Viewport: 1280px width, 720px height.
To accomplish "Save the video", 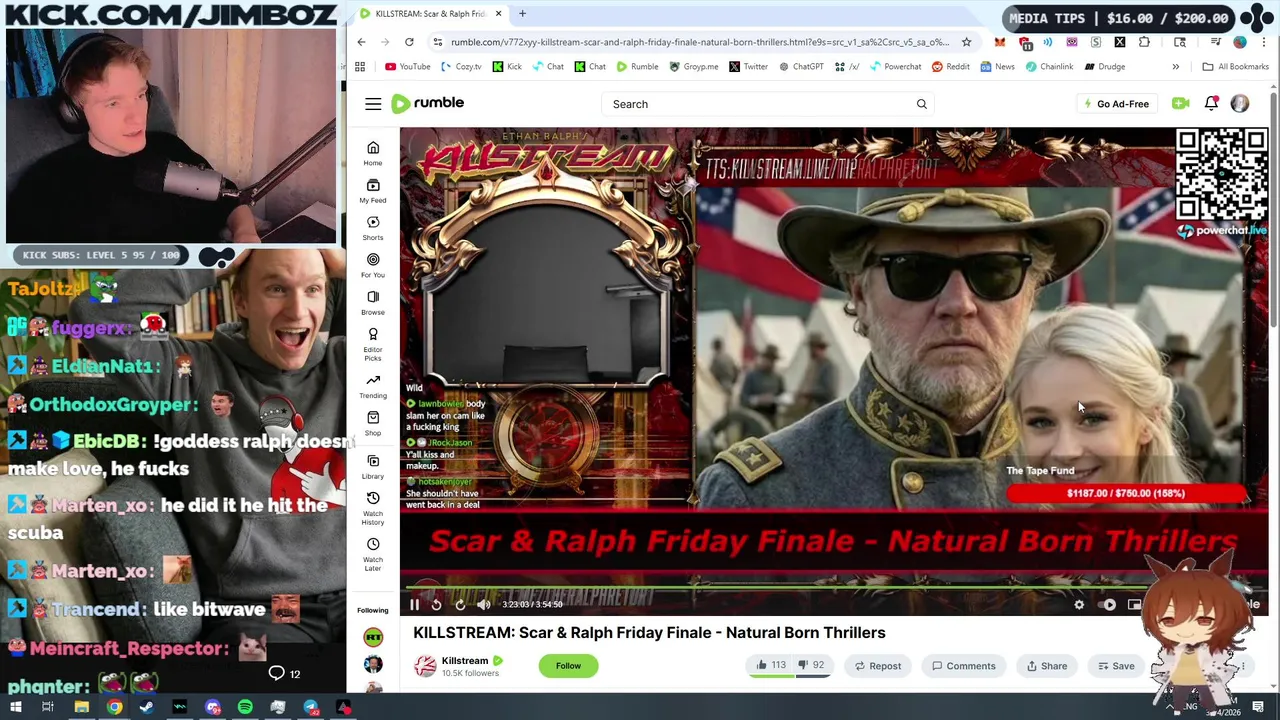I will 1116,666.
